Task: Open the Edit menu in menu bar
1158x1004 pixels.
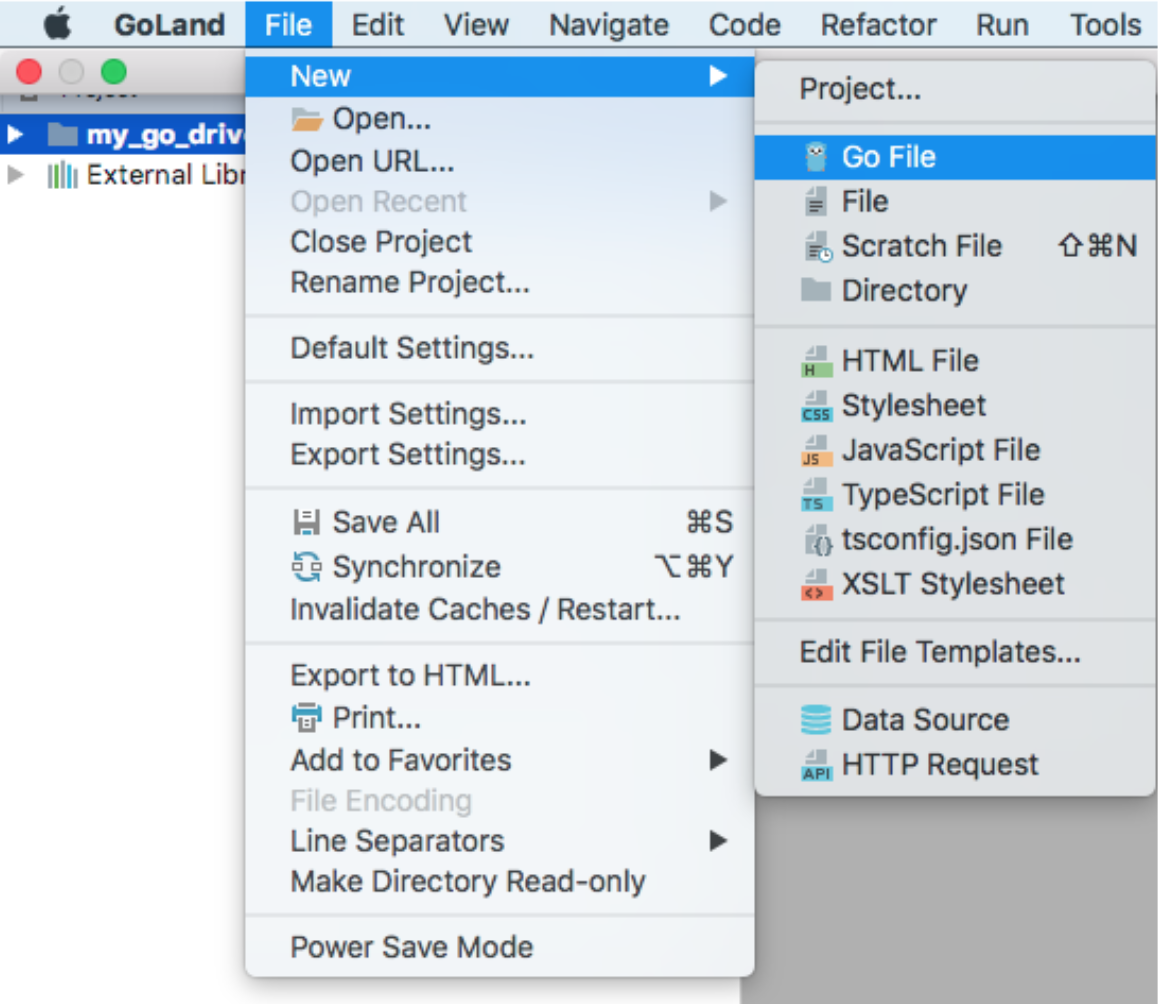Action: [377, 24]
